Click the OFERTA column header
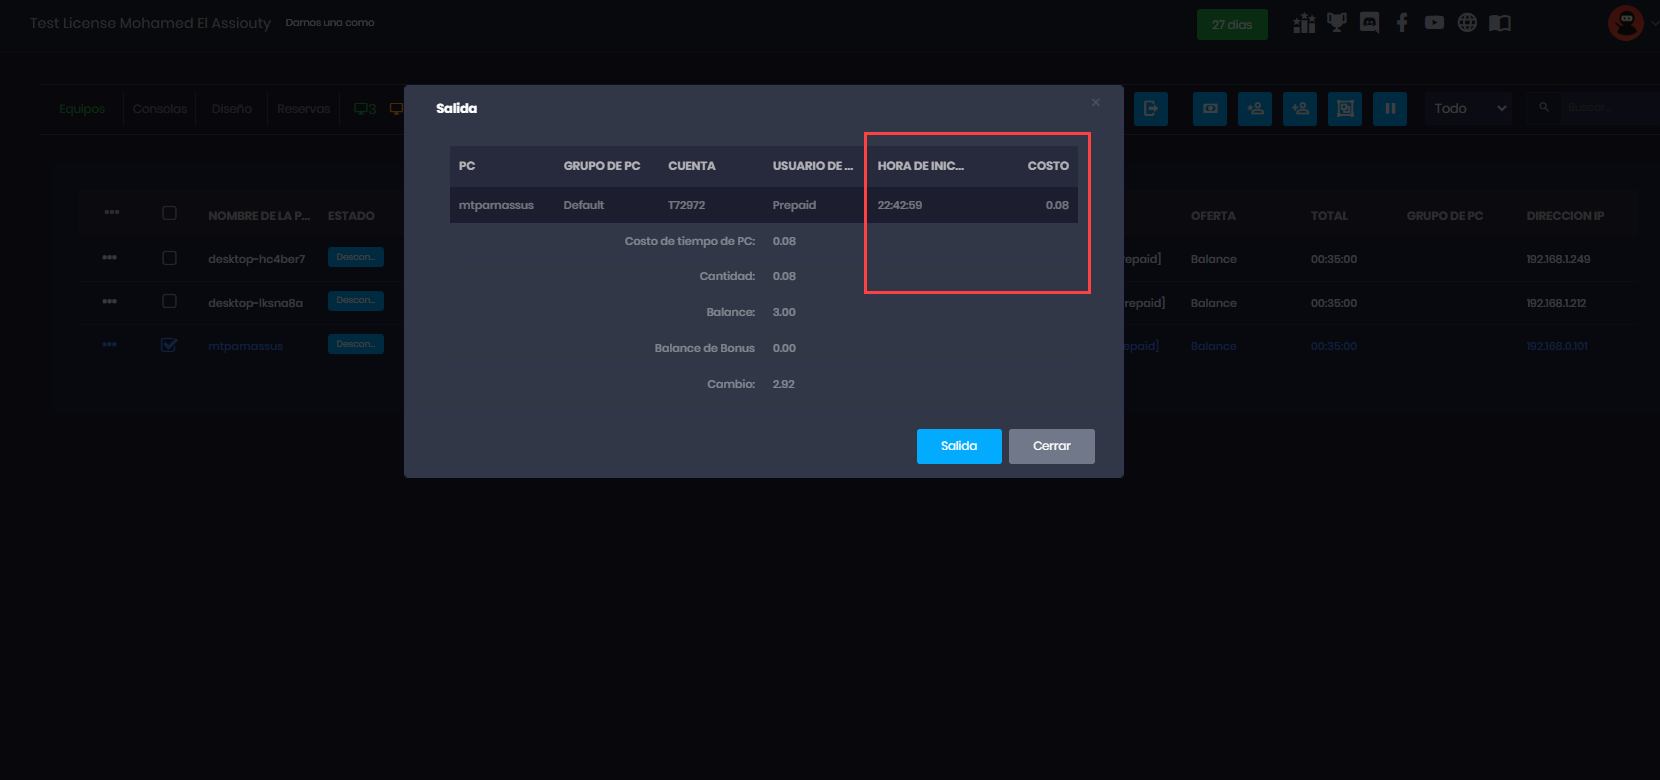 pyautogui.click(x=1213, y=216)
